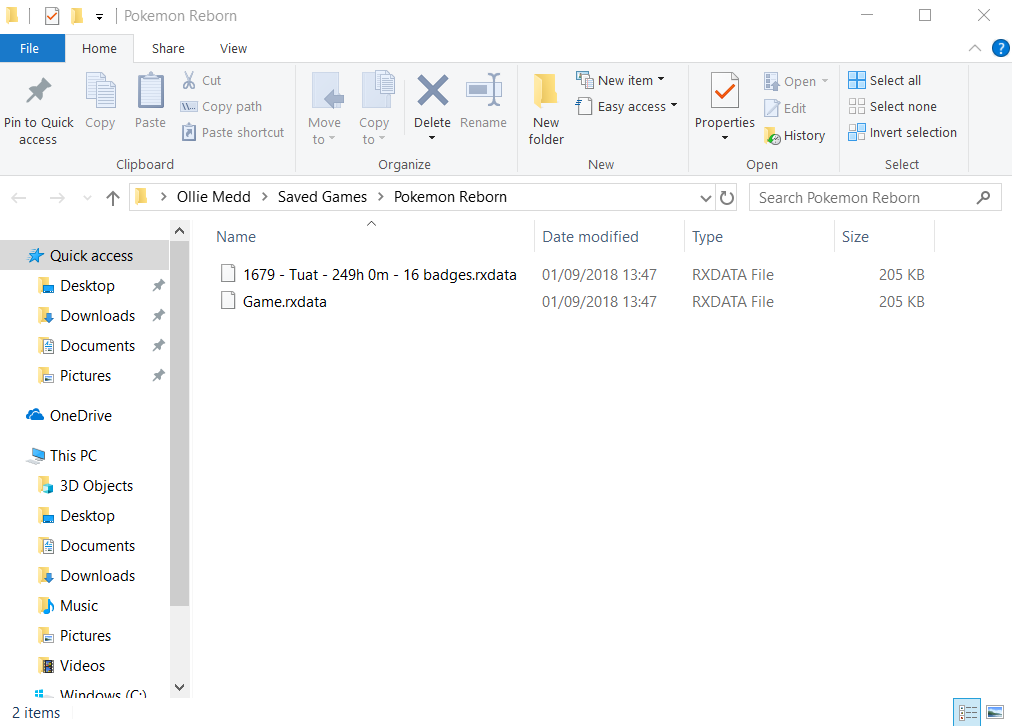The width and height of the screenshot is (1012, 726).
Task: Sort by the Type column header
Action: click(707, 237)
